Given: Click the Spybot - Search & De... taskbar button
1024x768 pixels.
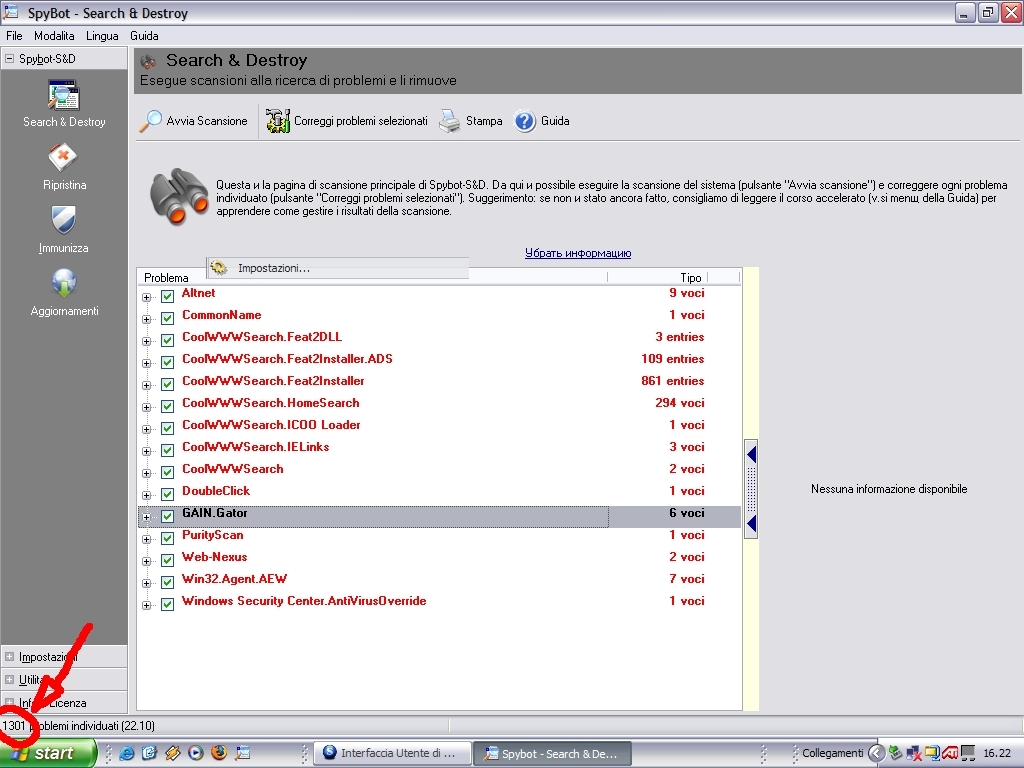Looking at the screenshot, I should [x=553, y=753].
